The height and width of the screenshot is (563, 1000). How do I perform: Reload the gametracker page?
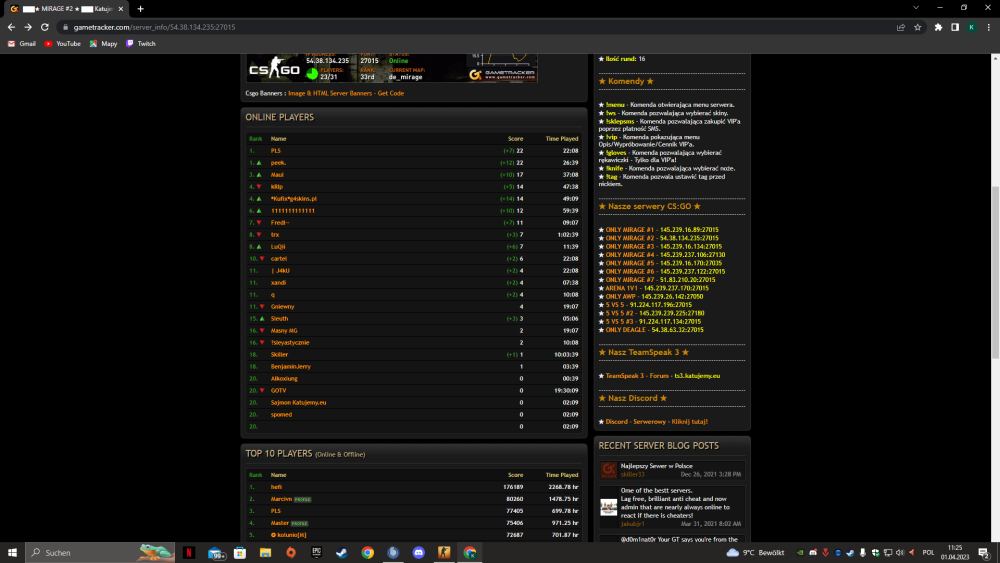[x=45, y=27]
